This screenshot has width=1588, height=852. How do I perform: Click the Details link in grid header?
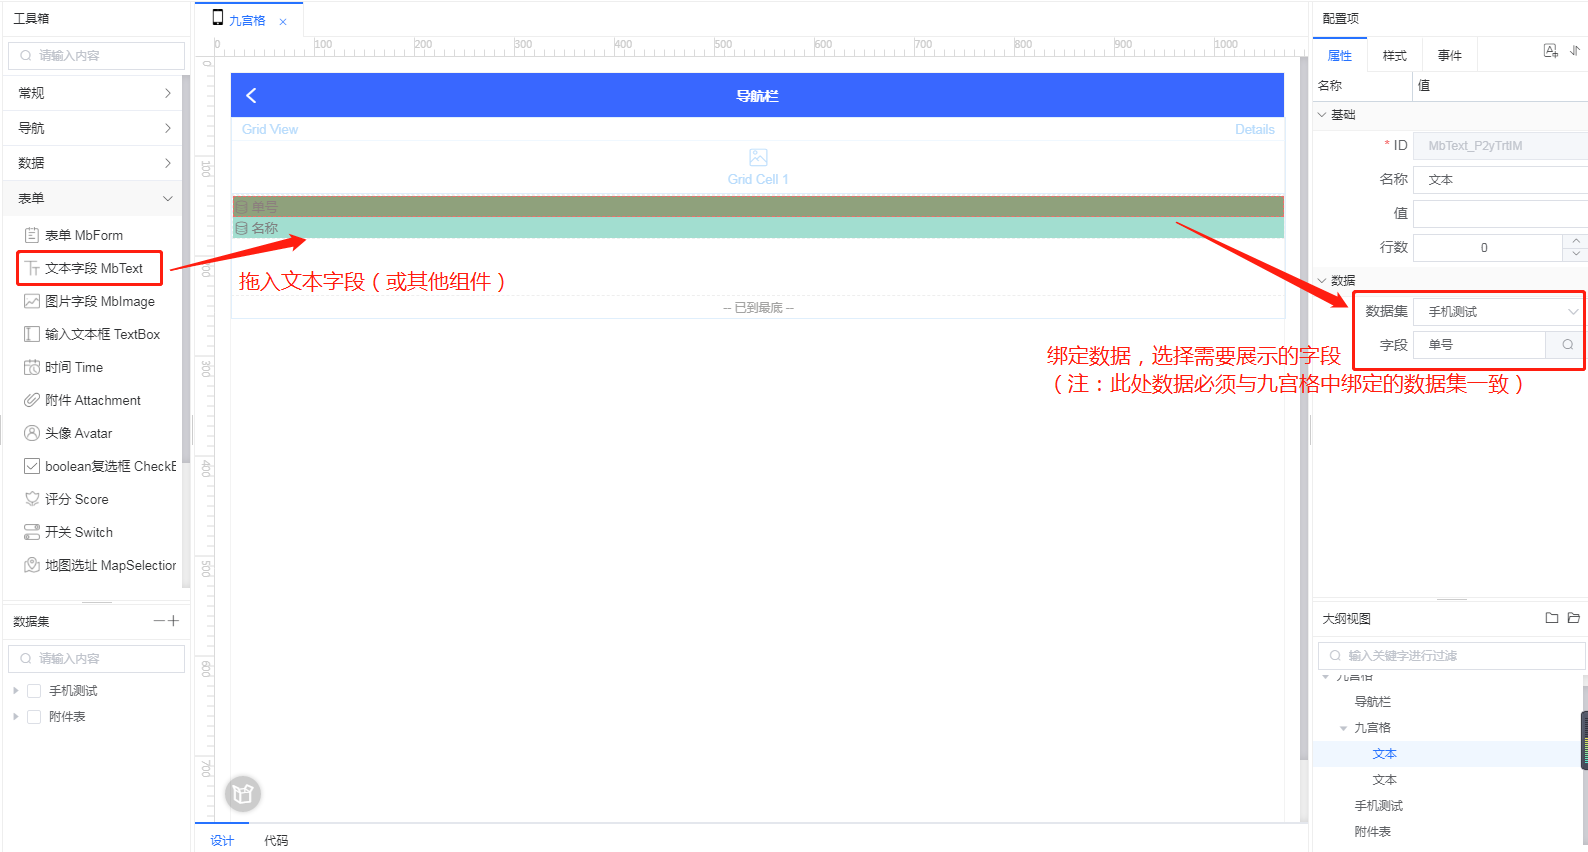[x=1254, y=130]
